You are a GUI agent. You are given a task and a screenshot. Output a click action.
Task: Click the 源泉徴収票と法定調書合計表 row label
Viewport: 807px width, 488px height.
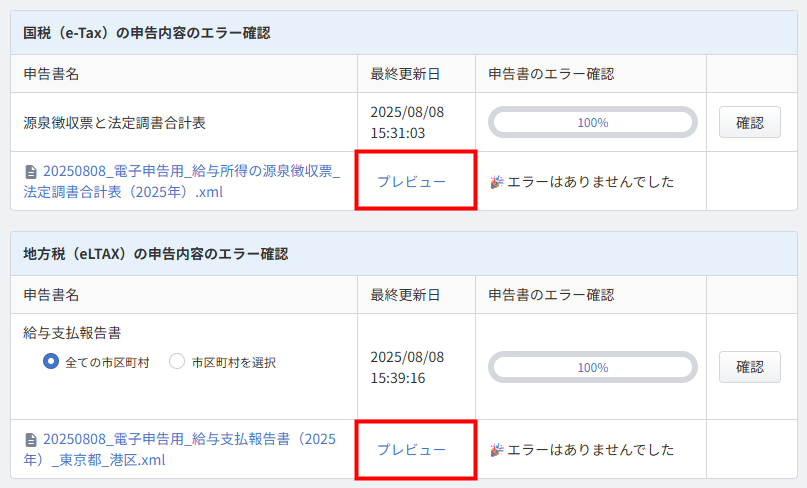[114, 123]
